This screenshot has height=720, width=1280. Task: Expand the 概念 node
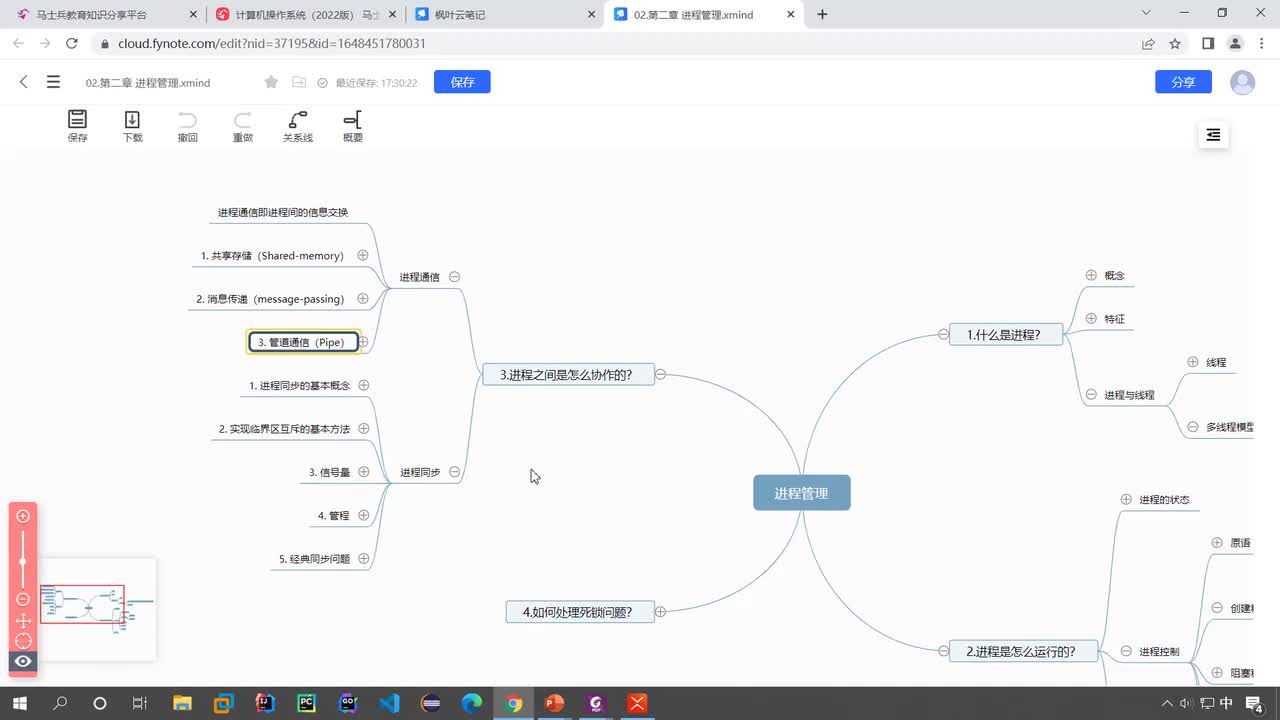point(1091,275)
